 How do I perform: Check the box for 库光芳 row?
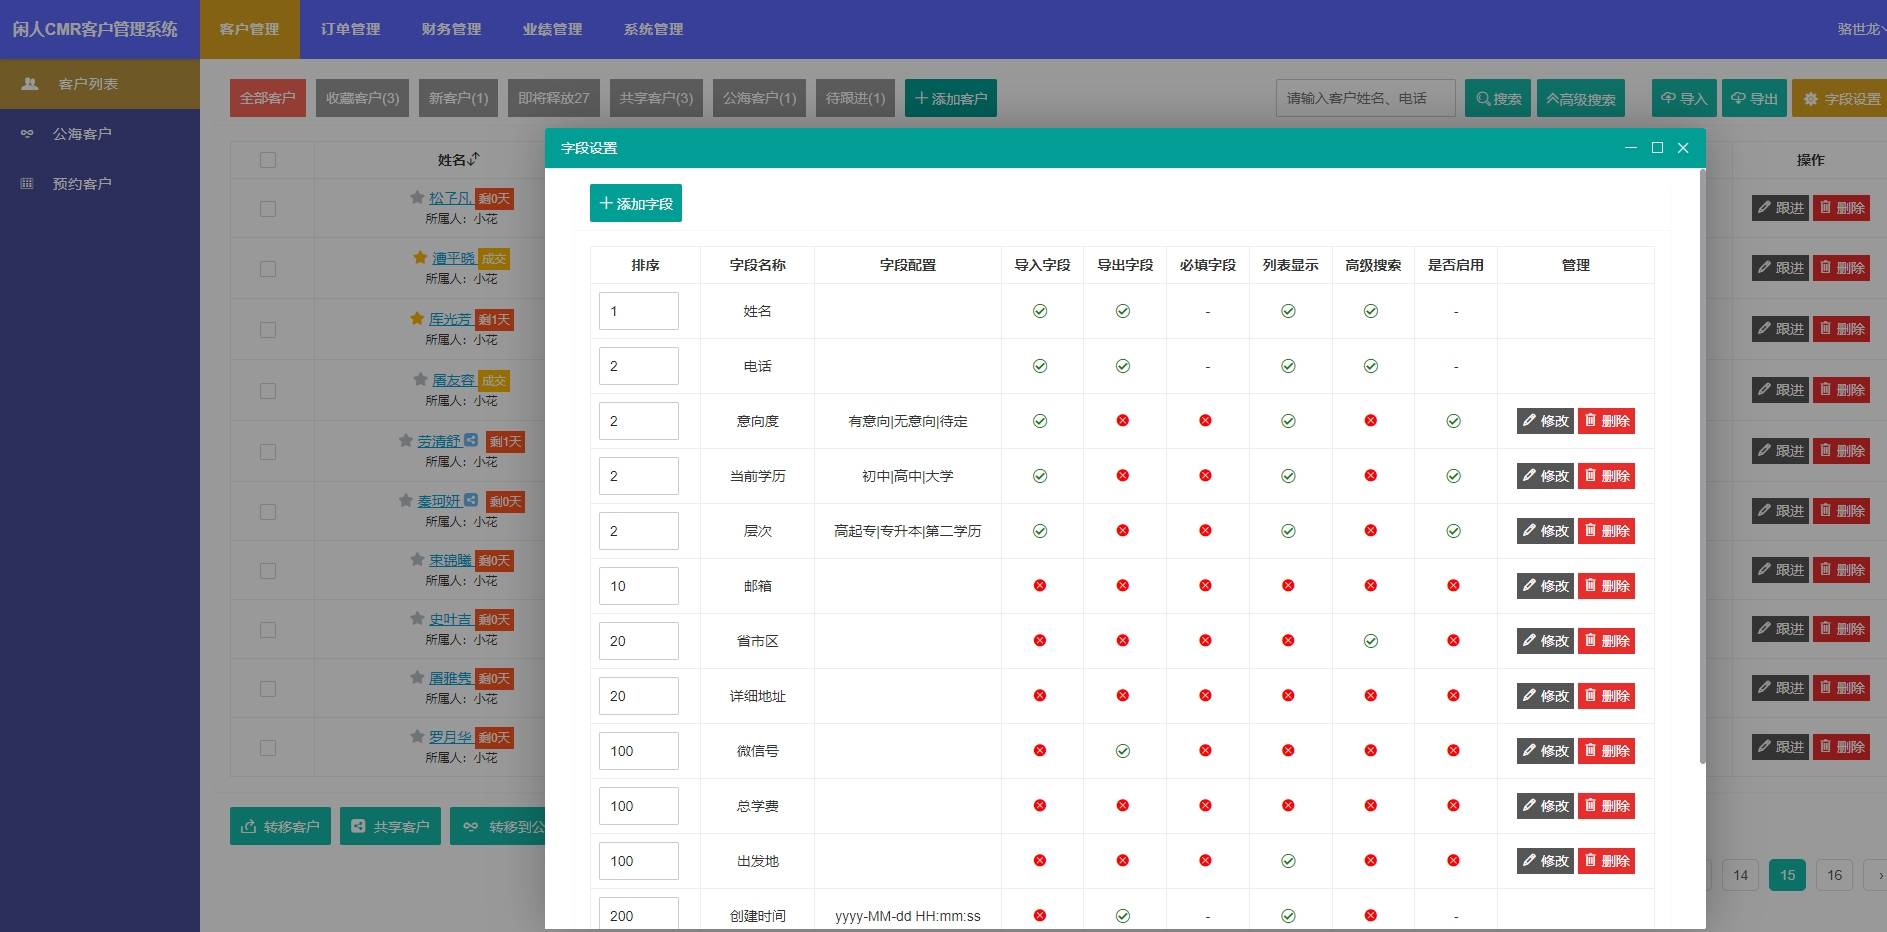(268, 330)
